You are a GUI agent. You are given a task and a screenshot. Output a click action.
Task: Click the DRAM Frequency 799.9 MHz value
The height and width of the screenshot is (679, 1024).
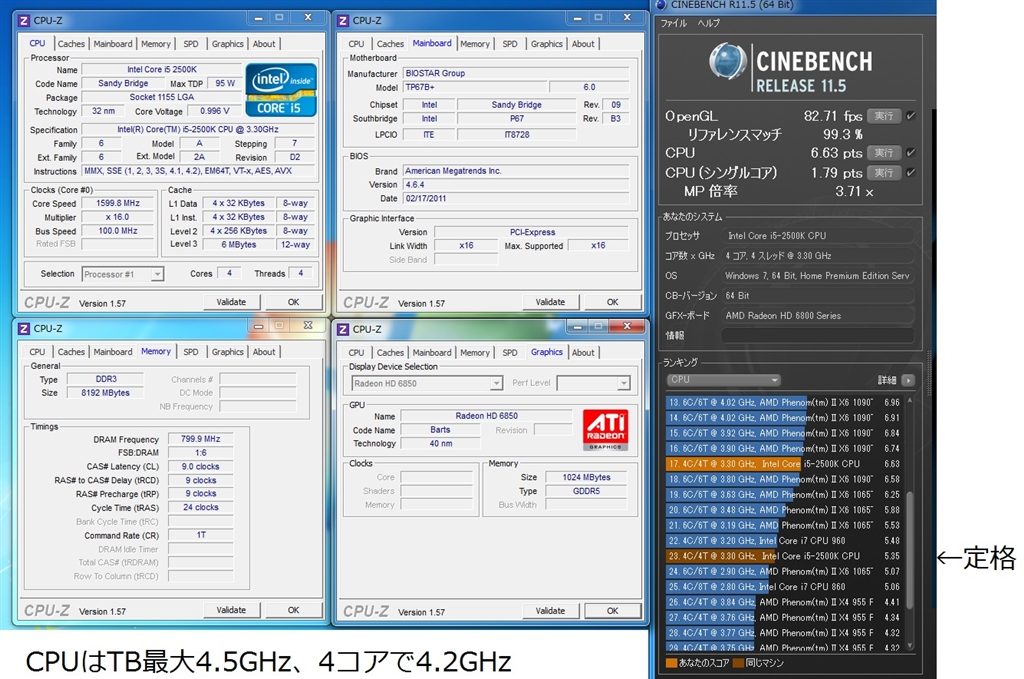[x=200, y=439]
